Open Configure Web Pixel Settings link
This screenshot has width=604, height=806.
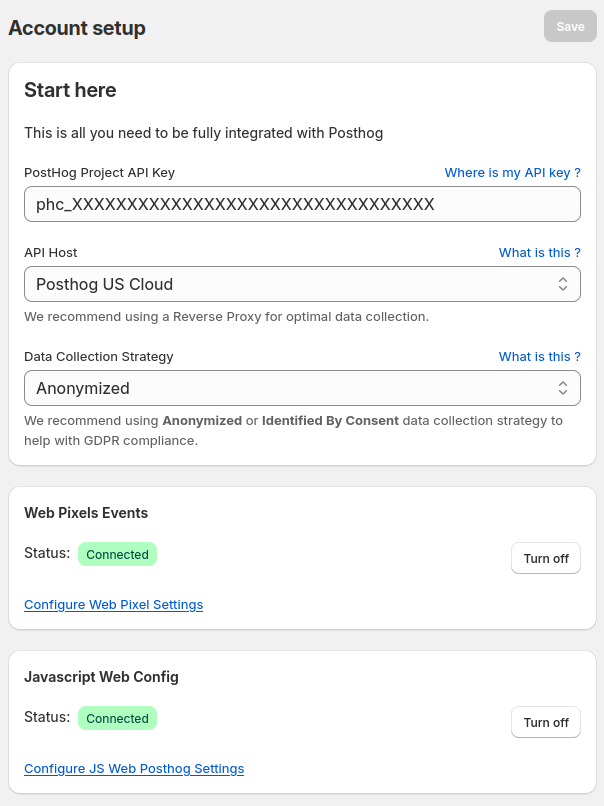coord(113,605)
